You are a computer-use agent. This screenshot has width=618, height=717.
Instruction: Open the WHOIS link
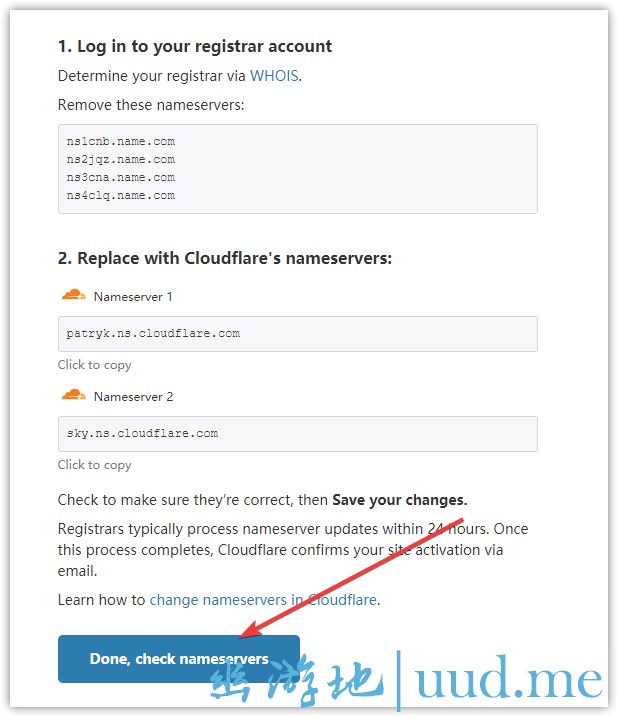click(x=274, y=75)
